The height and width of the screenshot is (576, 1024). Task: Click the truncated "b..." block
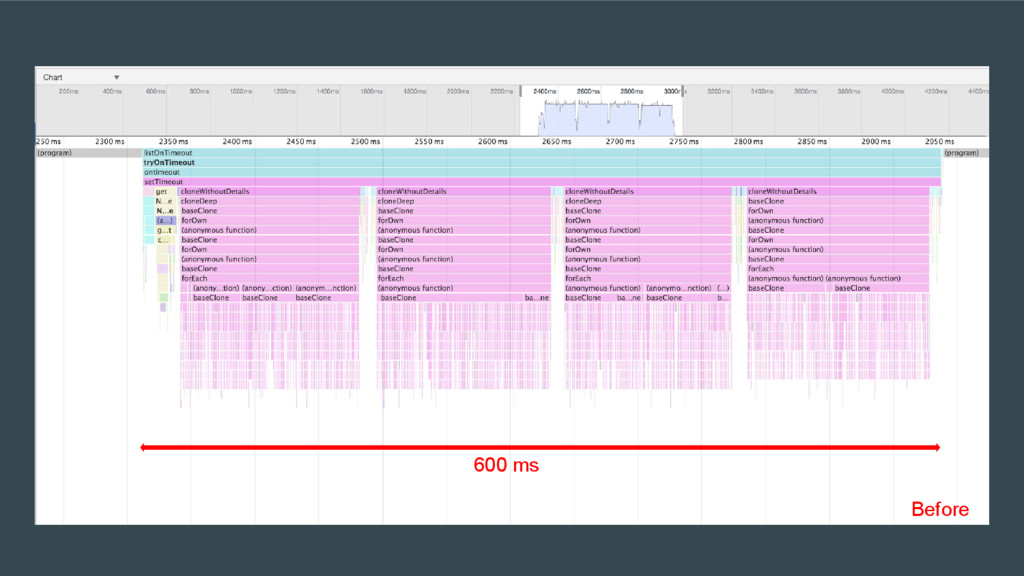[724, 298]
